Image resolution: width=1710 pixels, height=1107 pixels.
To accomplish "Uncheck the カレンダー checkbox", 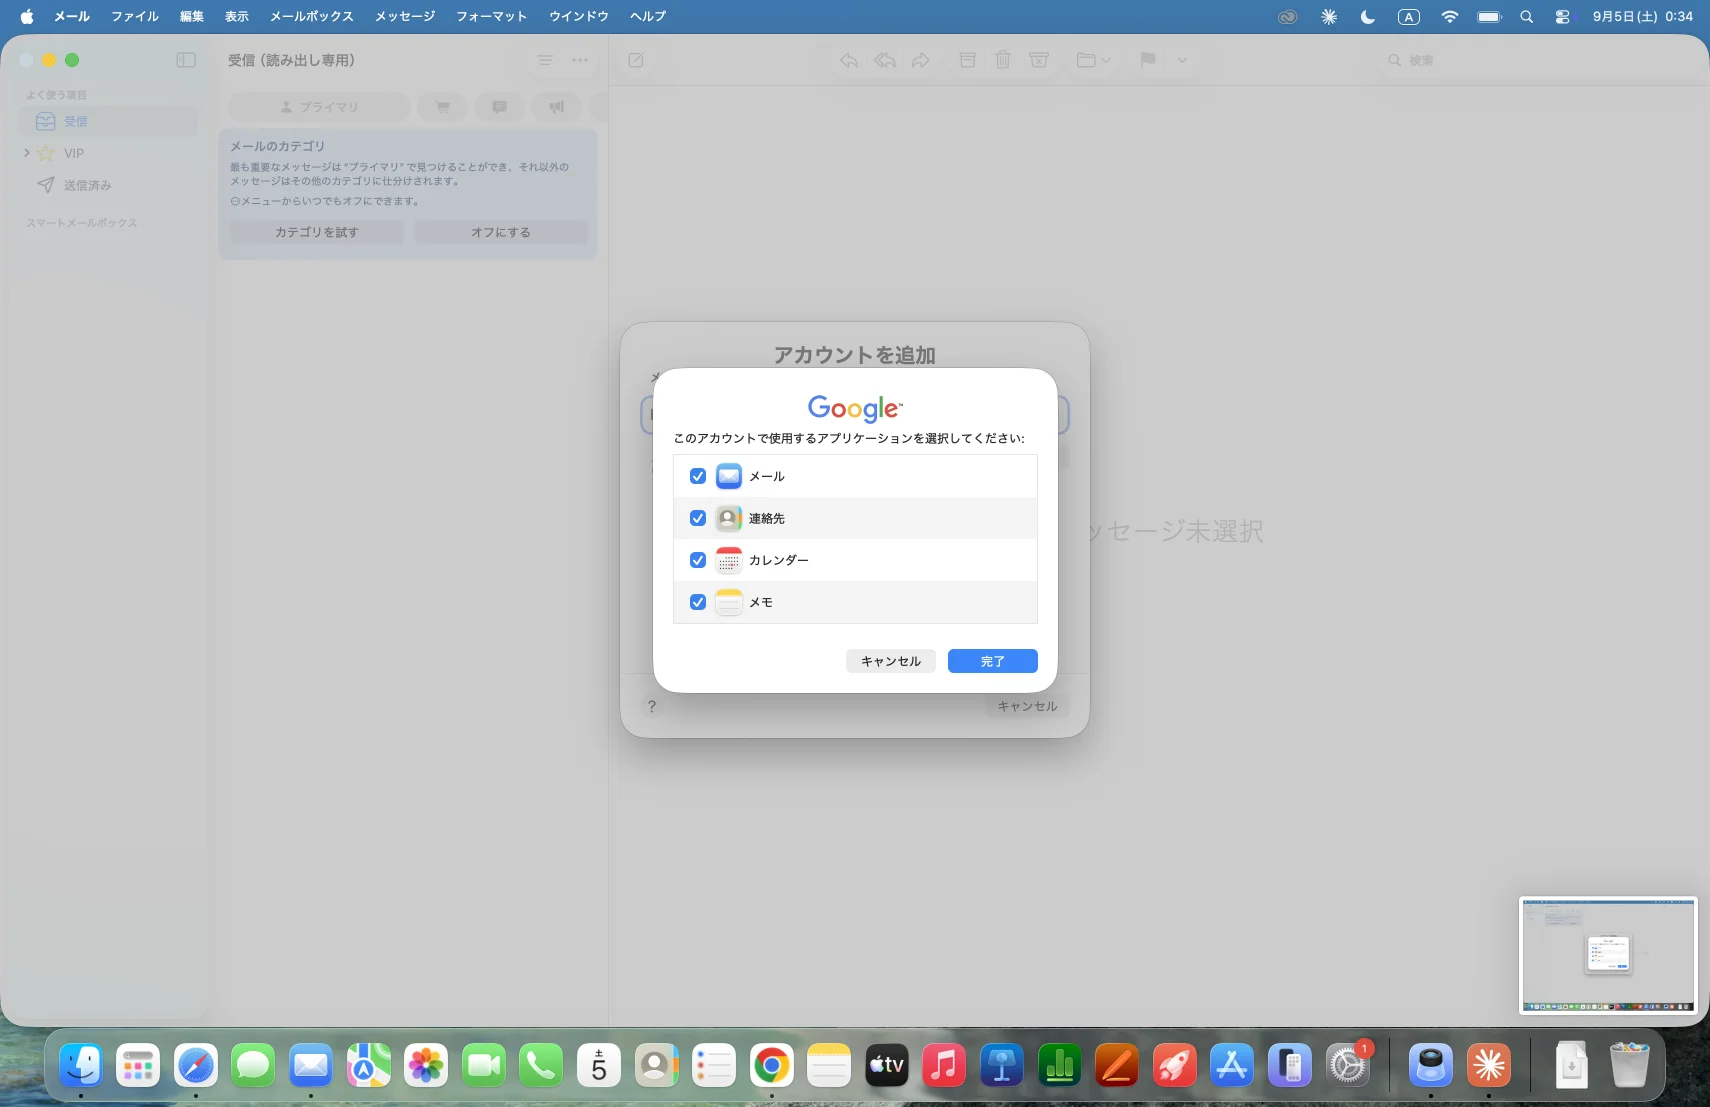I will (x=698, y=560).
